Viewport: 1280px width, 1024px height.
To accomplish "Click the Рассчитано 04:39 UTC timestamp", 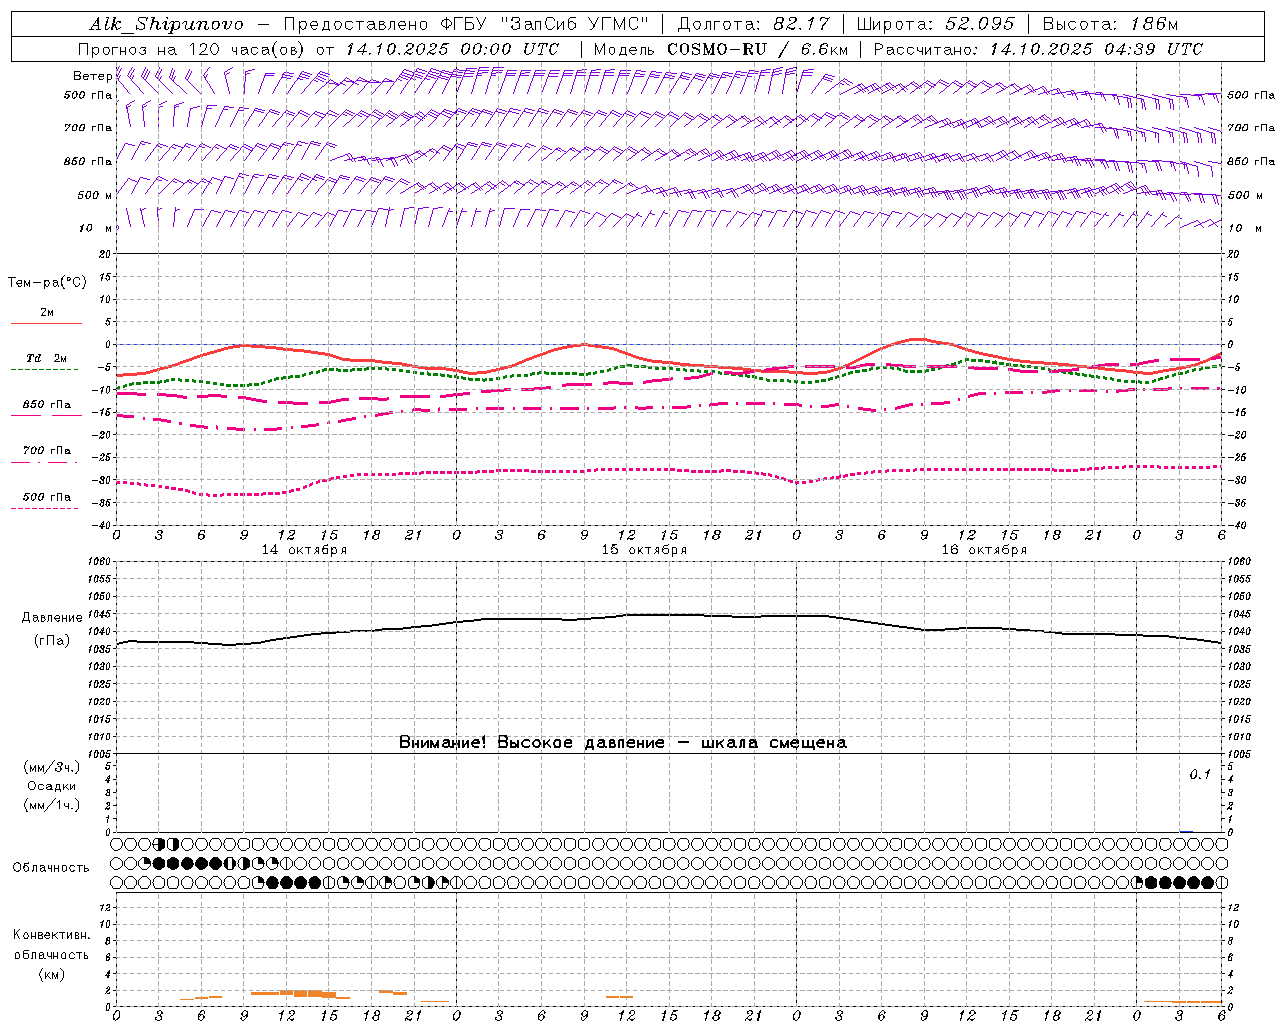I will click(x=1038, y=49).
